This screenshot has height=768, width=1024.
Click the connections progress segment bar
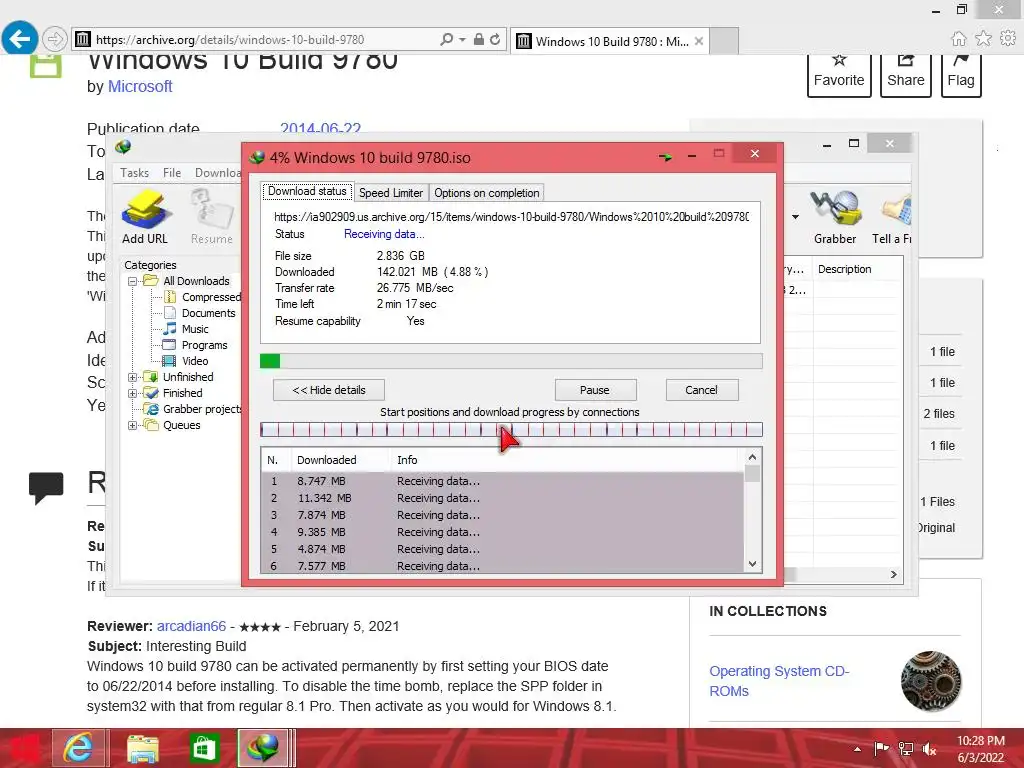click(511, 430)
